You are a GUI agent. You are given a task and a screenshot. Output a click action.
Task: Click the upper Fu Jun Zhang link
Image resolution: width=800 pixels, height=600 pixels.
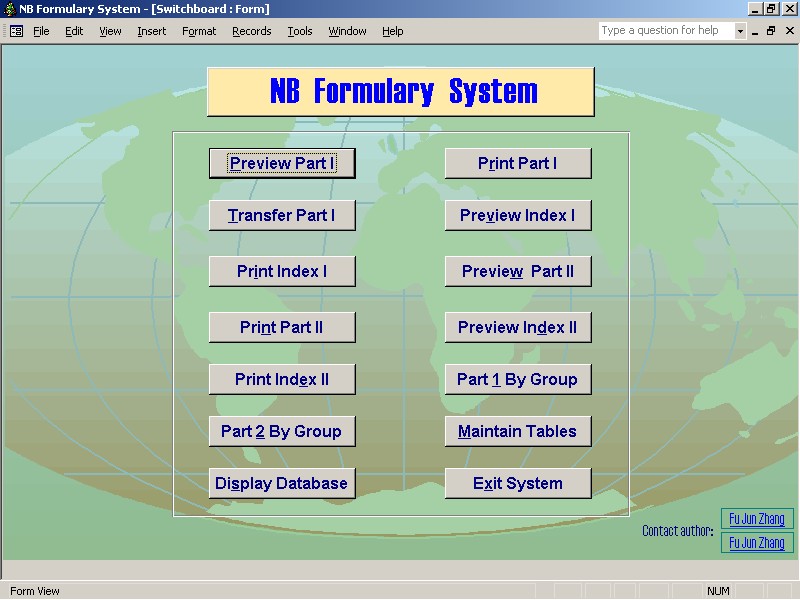click(757, 519)
